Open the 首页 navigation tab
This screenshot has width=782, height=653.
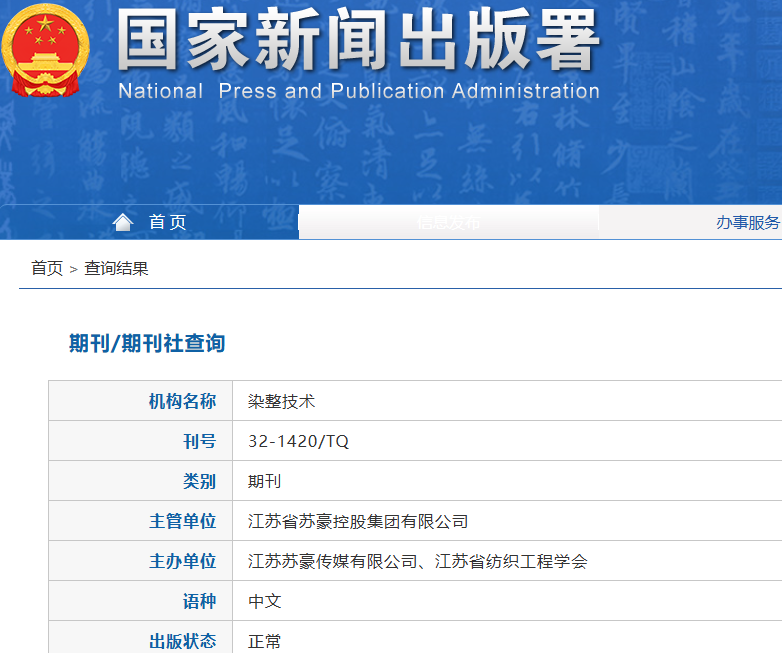(x=150, y=222)
